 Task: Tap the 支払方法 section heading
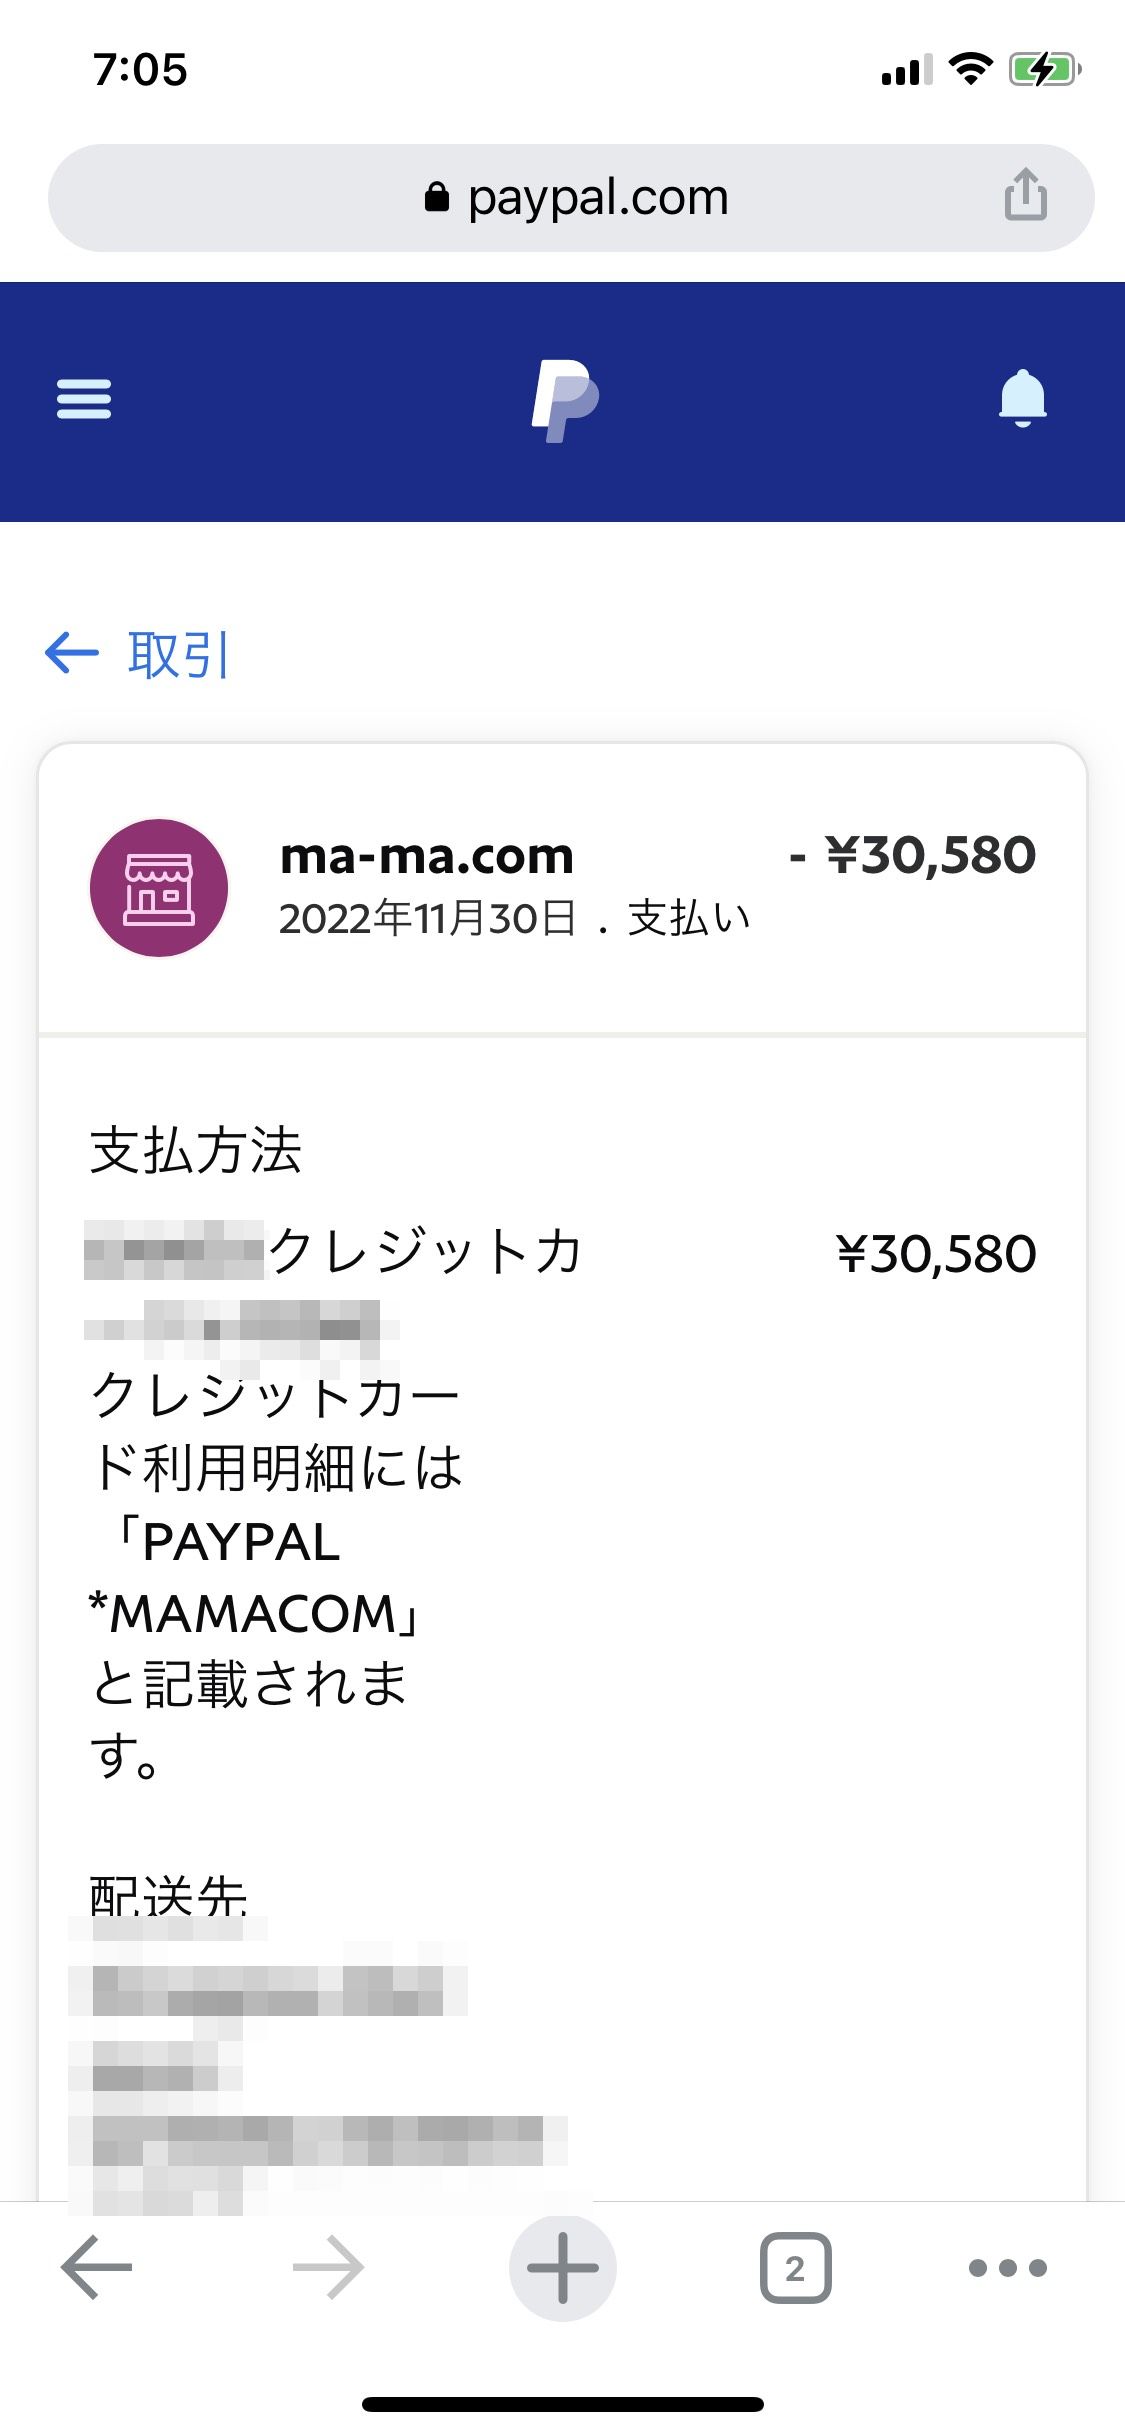(196, 1150)
